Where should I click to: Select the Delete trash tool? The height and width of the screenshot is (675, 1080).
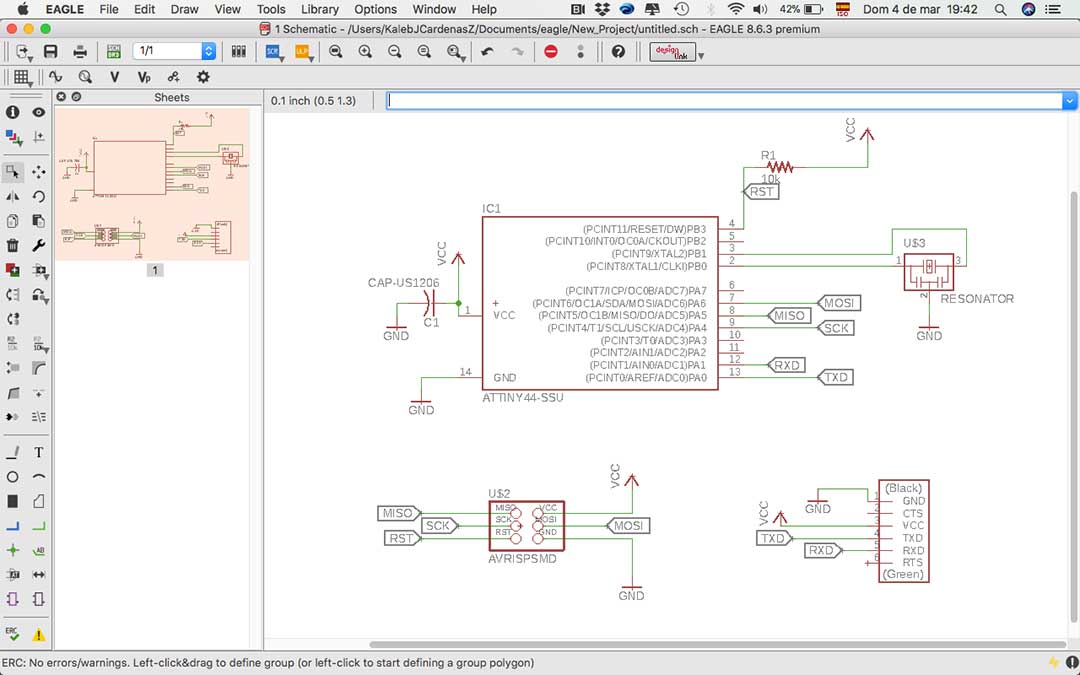coord(12,245)
